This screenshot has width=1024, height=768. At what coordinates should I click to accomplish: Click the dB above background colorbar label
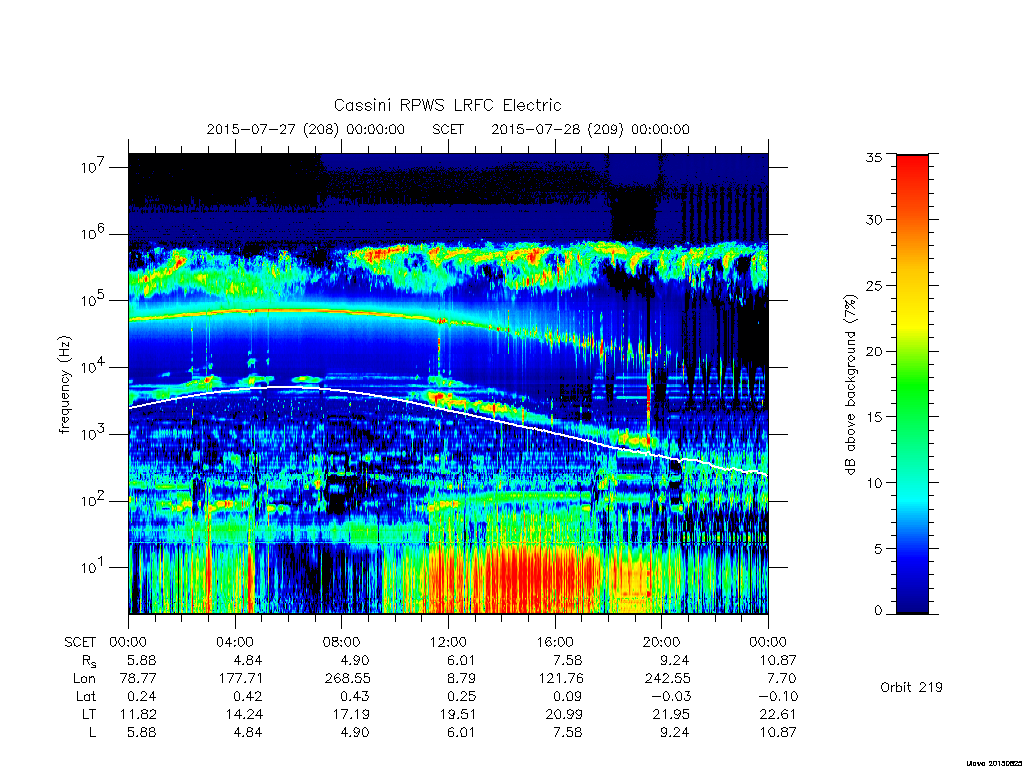point(849,385)
